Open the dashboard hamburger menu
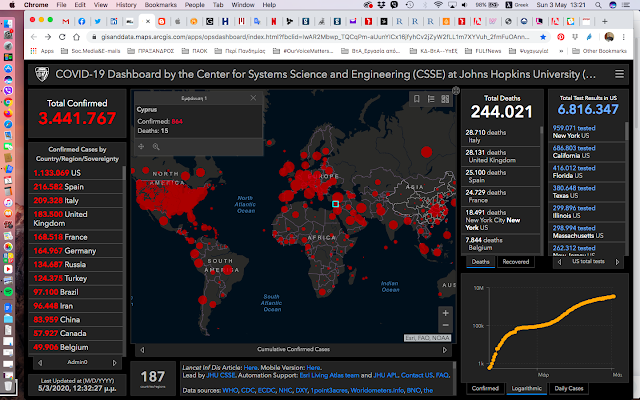The width and height of the screenshot is (640, 400). coord(619,74)
